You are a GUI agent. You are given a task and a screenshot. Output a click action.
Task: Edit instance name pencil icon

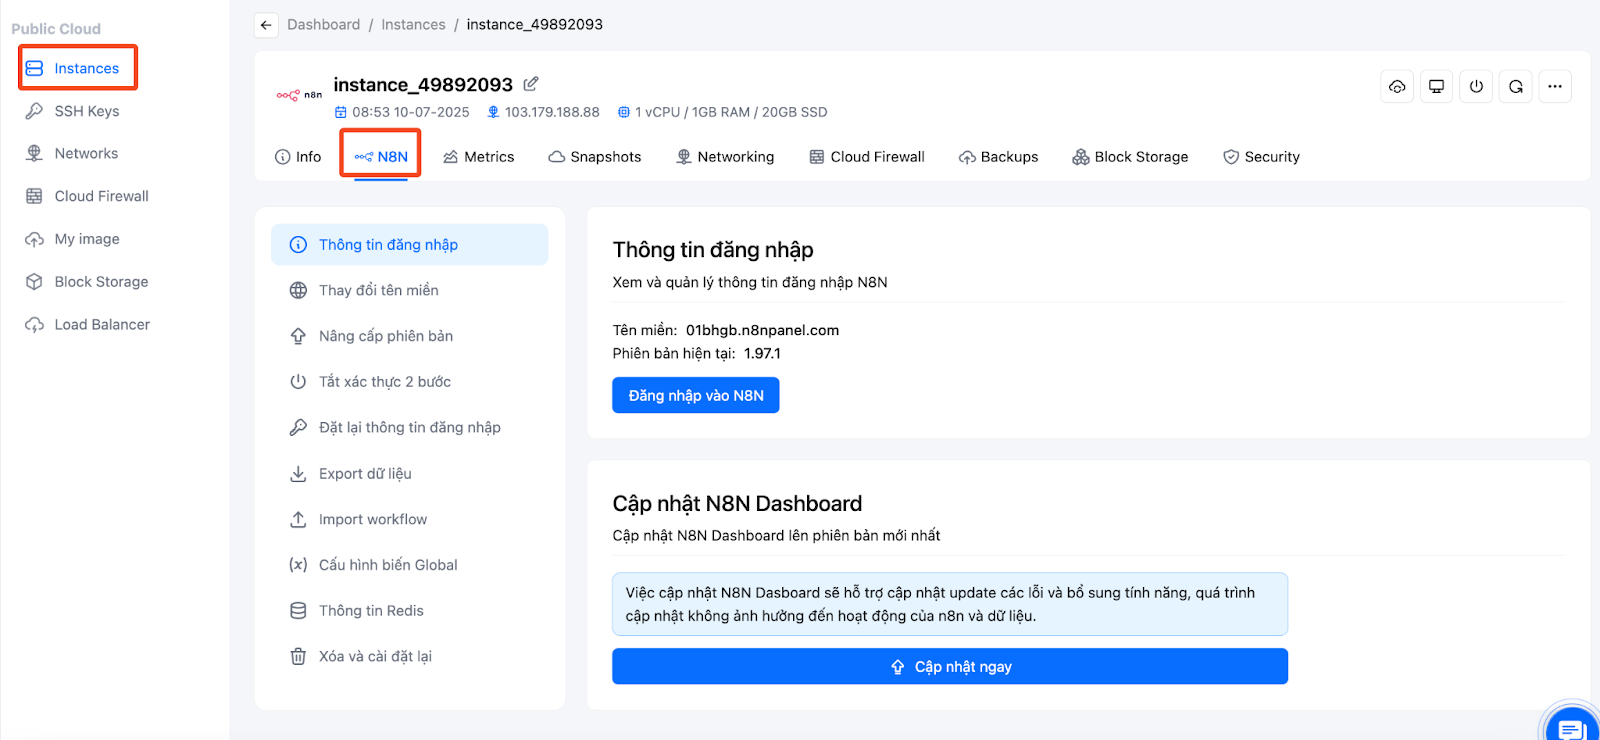pyautogui.click(x=531, y=84)
